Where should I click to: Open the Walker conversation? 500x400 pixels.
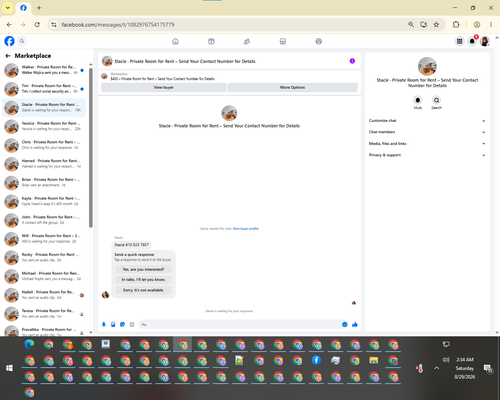pyautogui.click(x=44, y=70)
